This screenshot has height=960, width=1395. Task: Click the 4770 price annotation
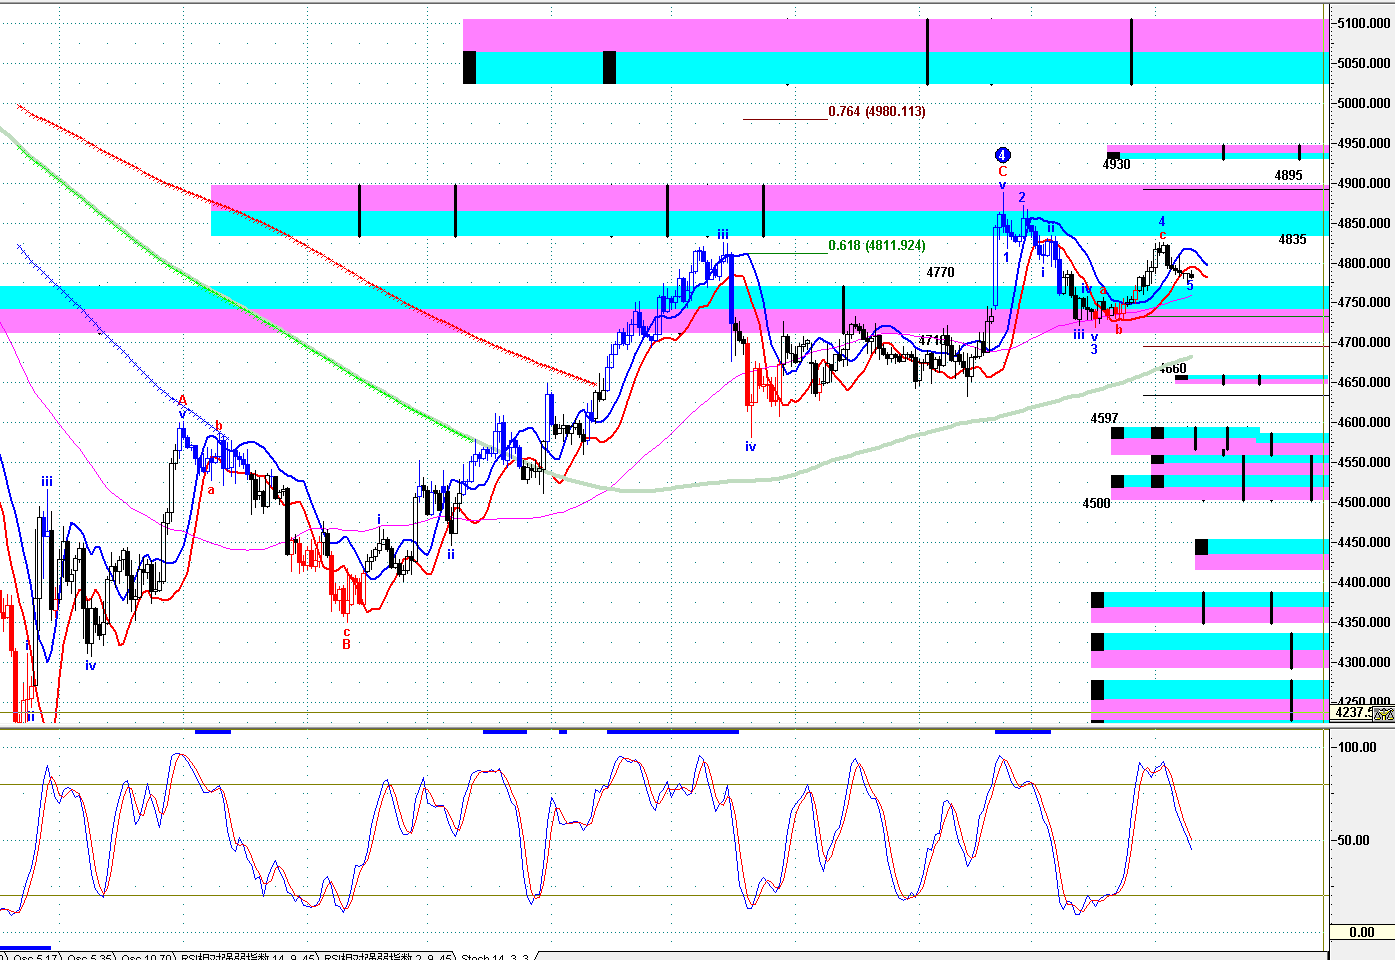[x=940, y=272]
